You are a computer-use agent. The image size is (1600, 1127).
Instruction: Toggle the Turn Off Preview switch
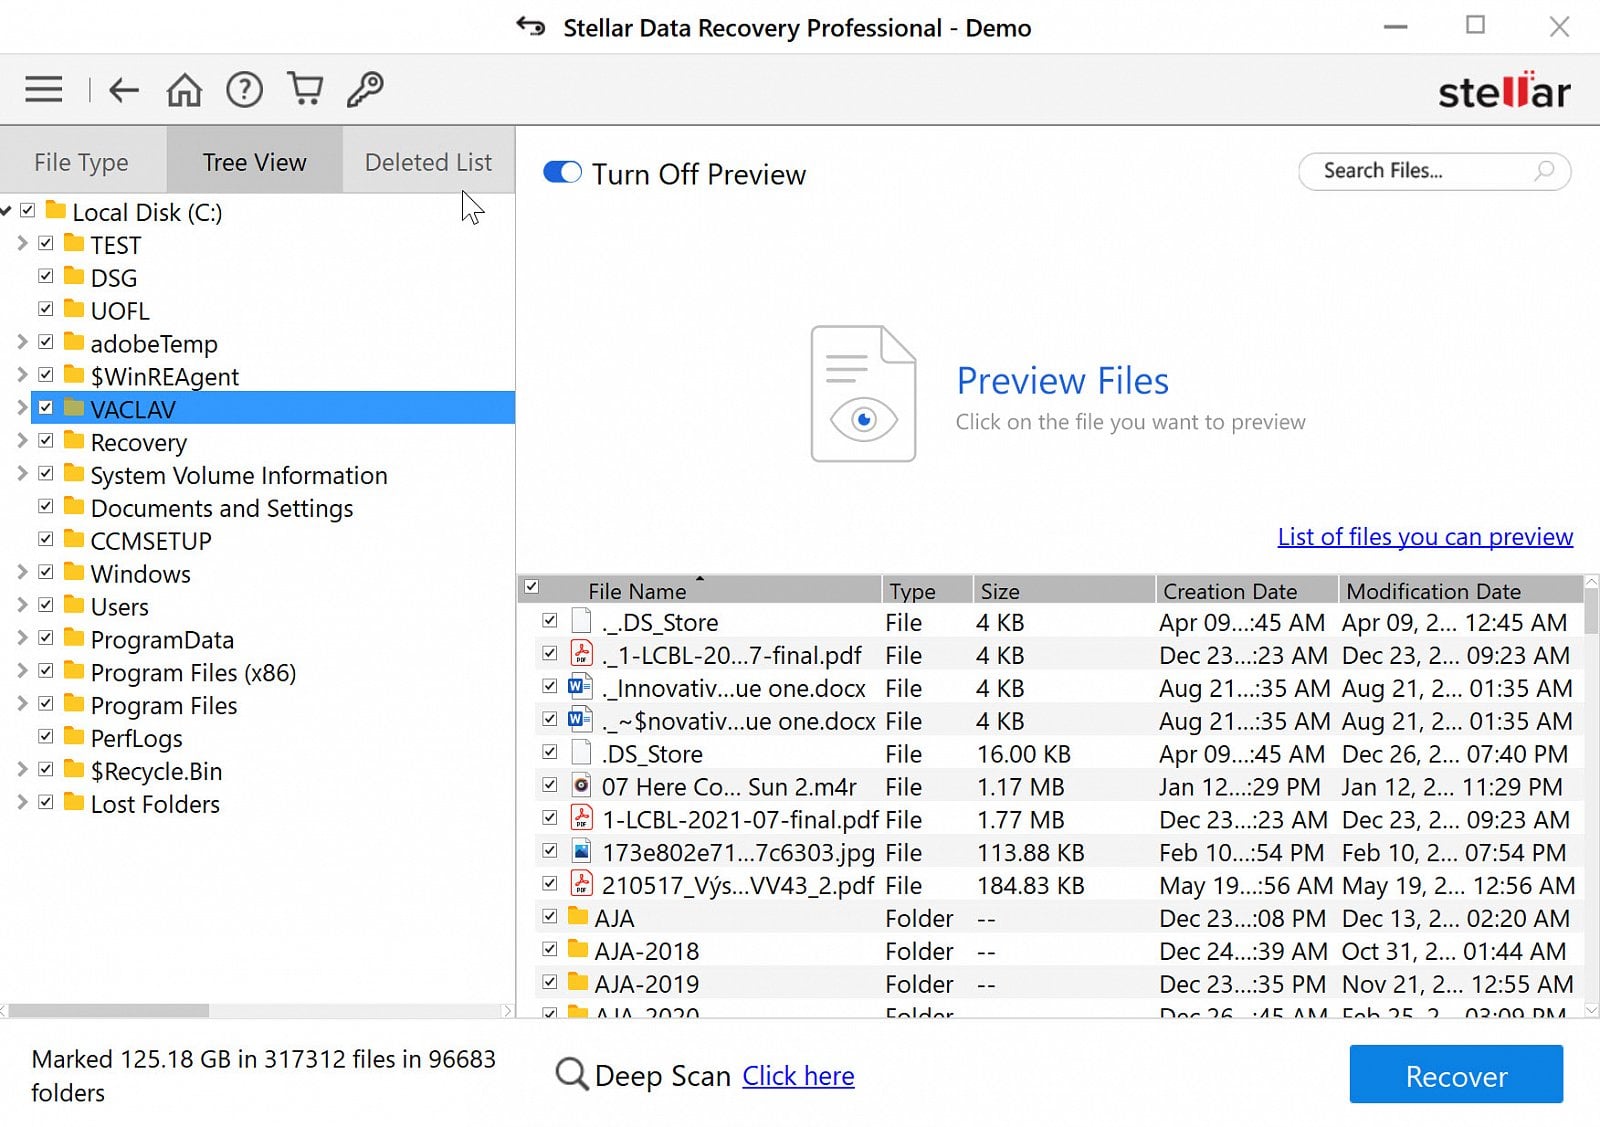coord(562,173)
